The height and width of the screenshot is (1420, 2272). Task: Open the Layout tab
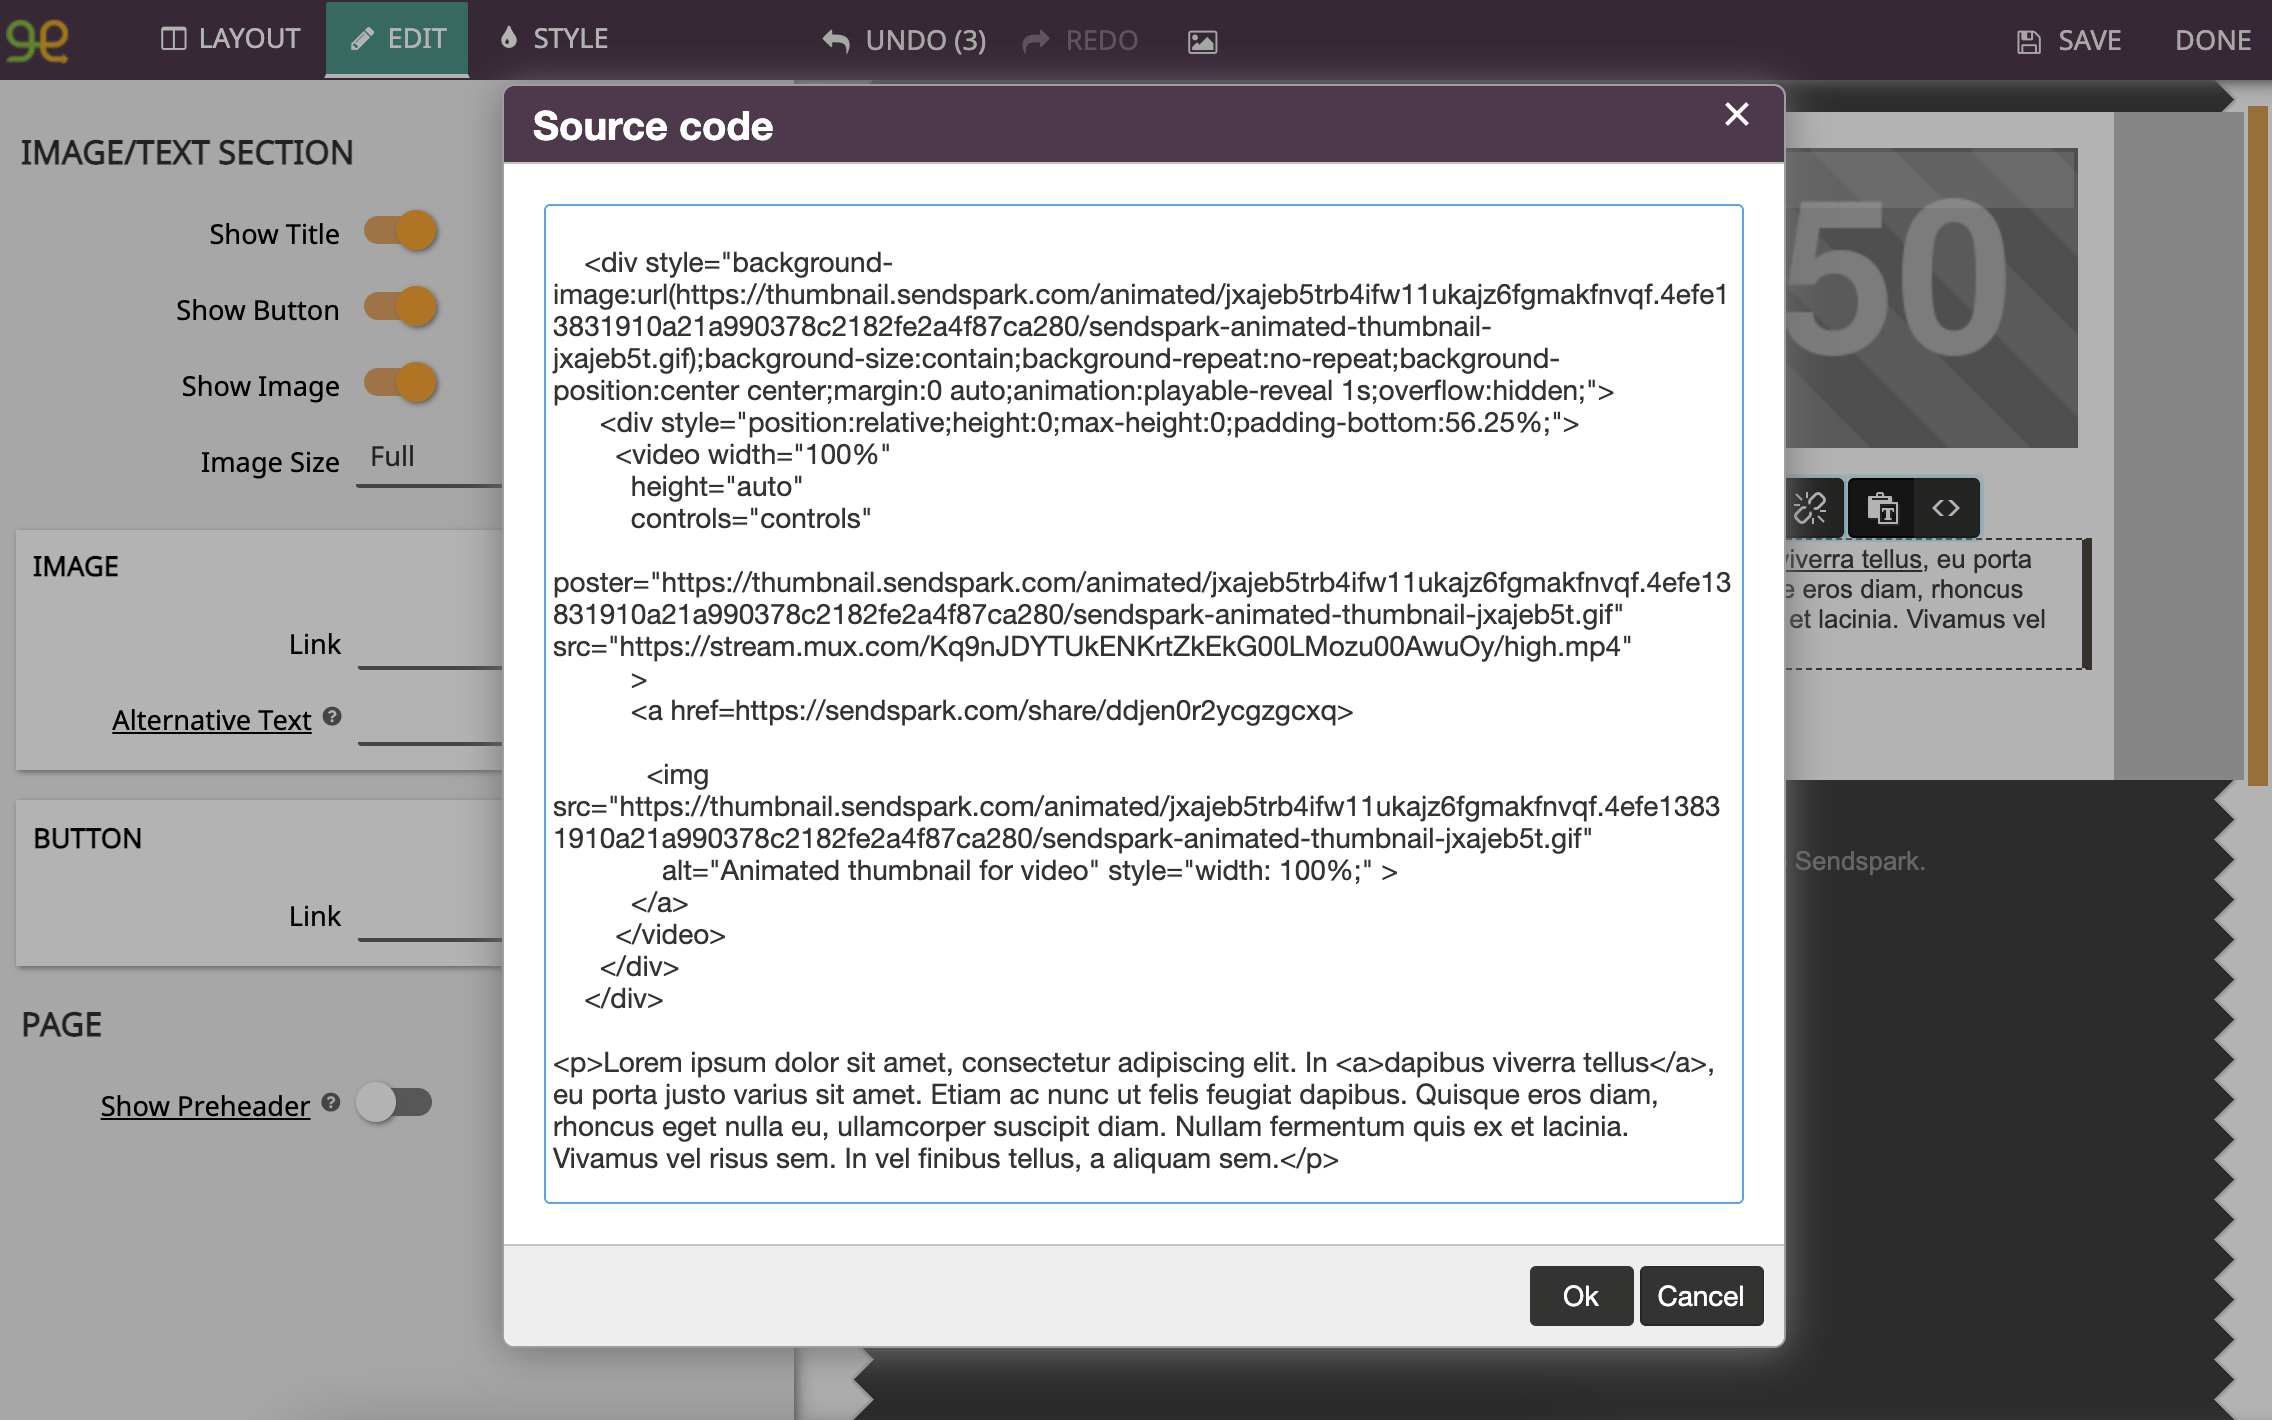[230, 39]
